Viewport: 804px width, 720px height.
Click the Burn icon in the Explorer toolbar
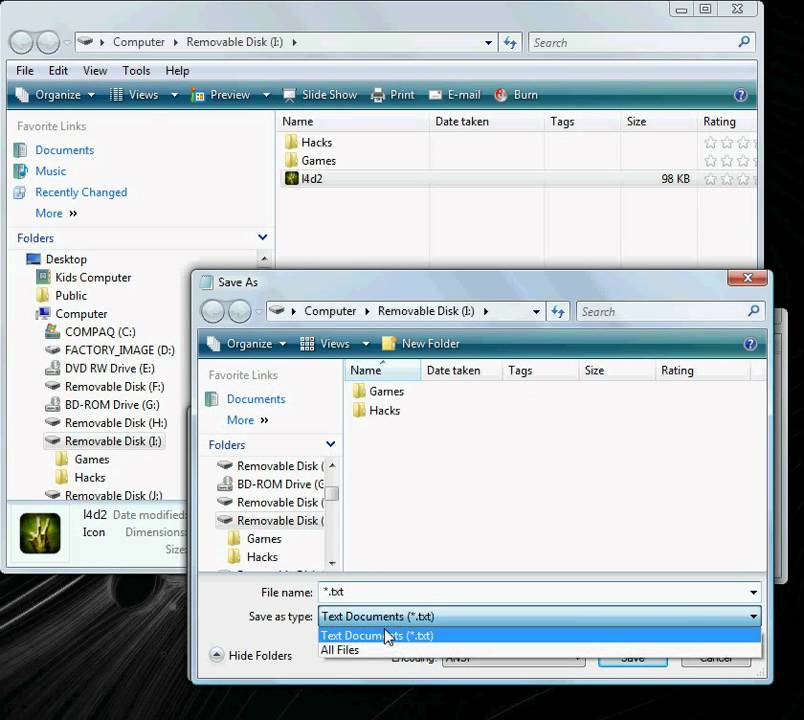coord(516,95)
